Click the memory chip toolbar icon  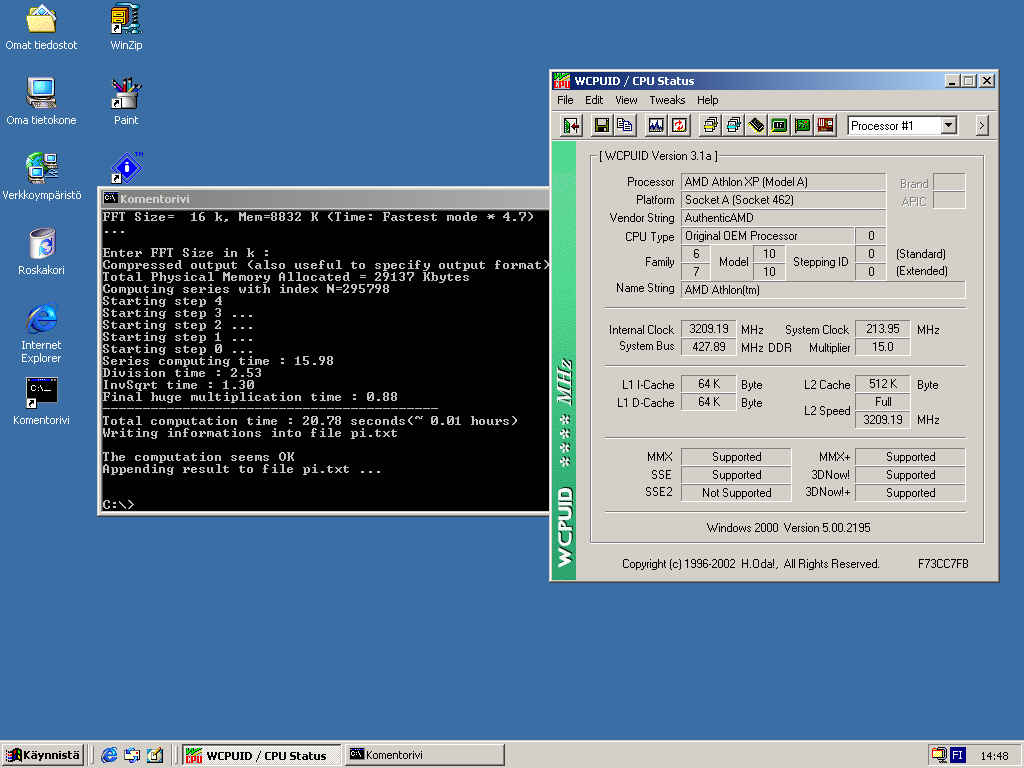point(757,125)
